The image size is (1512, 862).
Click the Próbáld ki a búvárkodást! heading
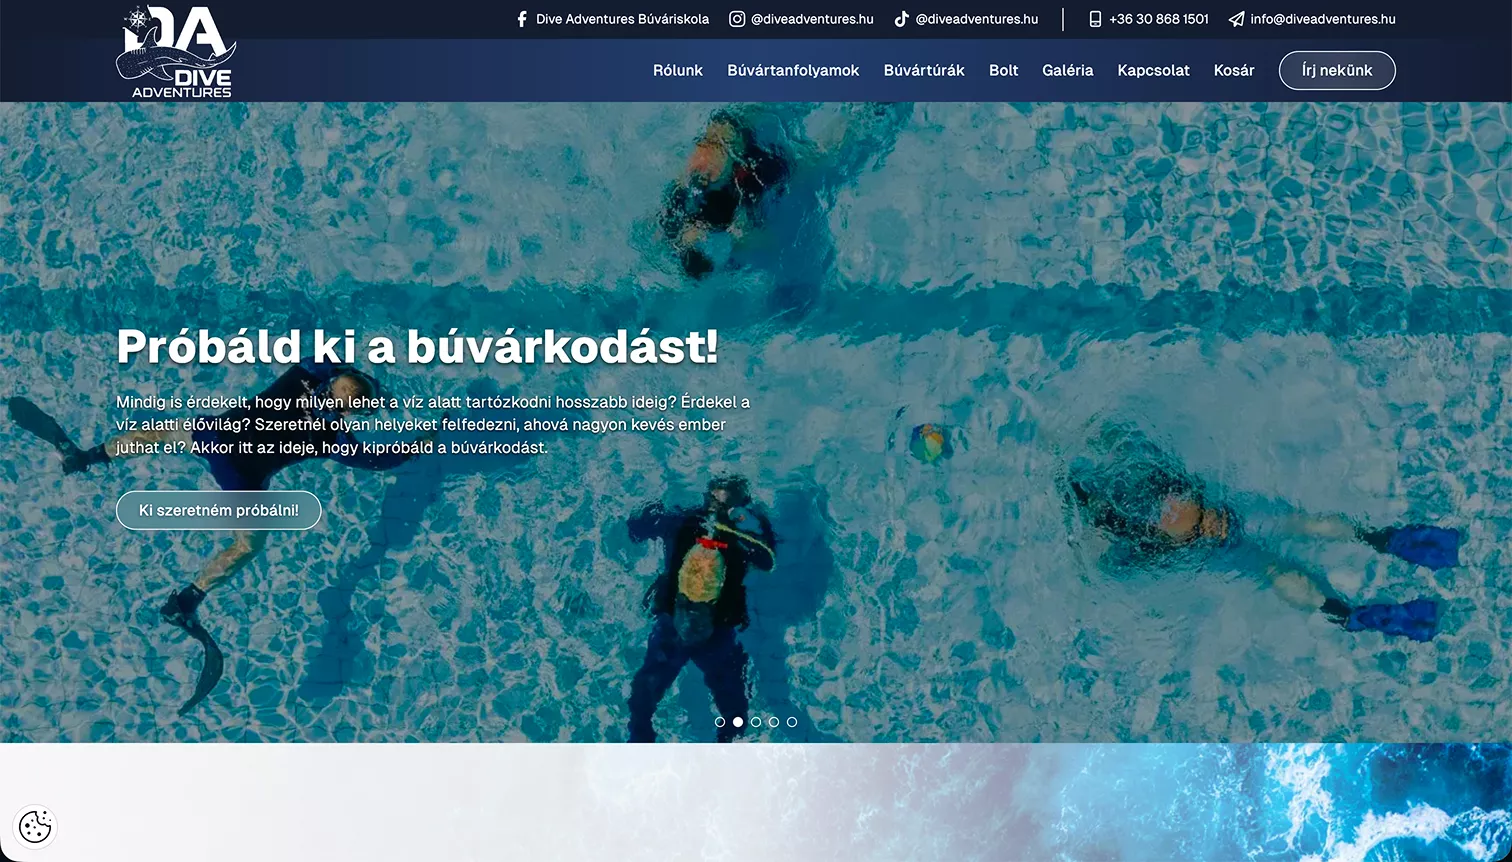click(417, 347)
